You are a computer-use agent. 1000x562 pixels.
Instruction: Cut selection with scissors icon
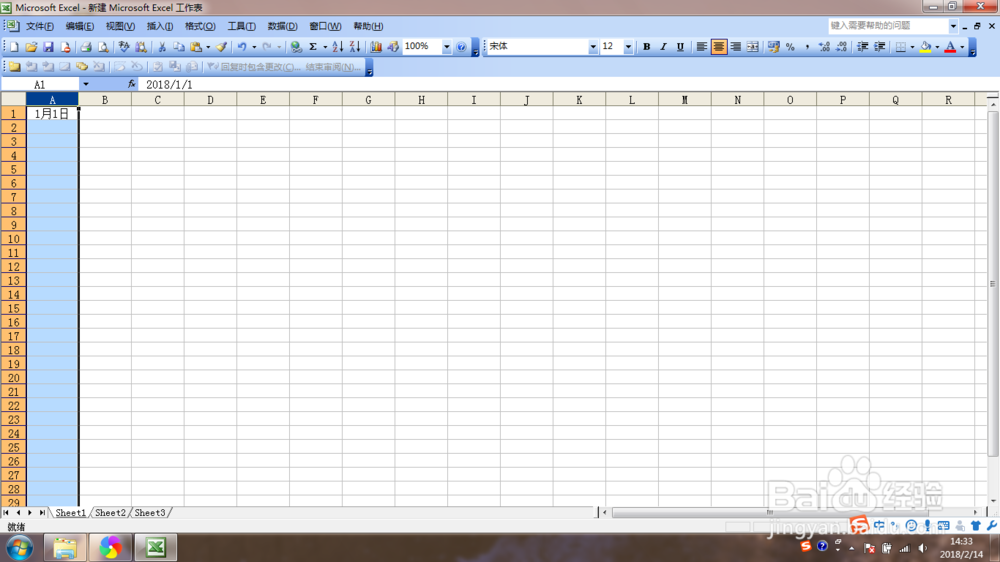[161, 47]
